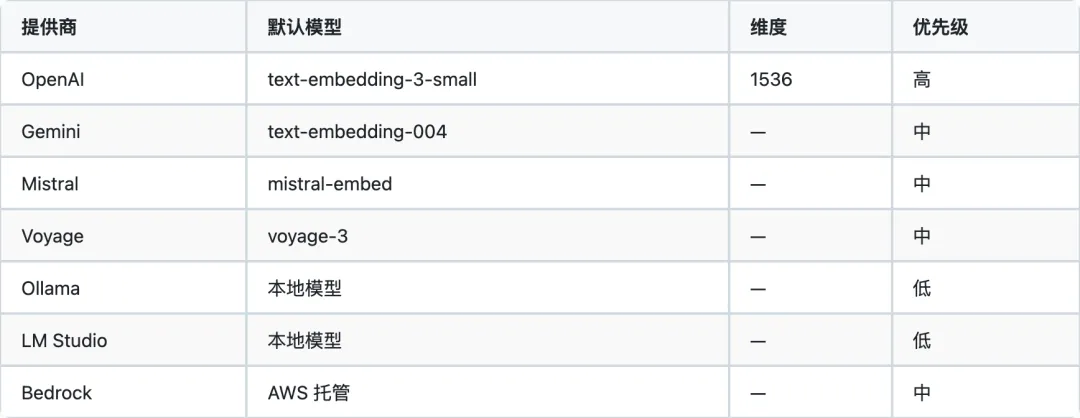
Task: Select the OpenAI provider cell
Action: point(51,79)
